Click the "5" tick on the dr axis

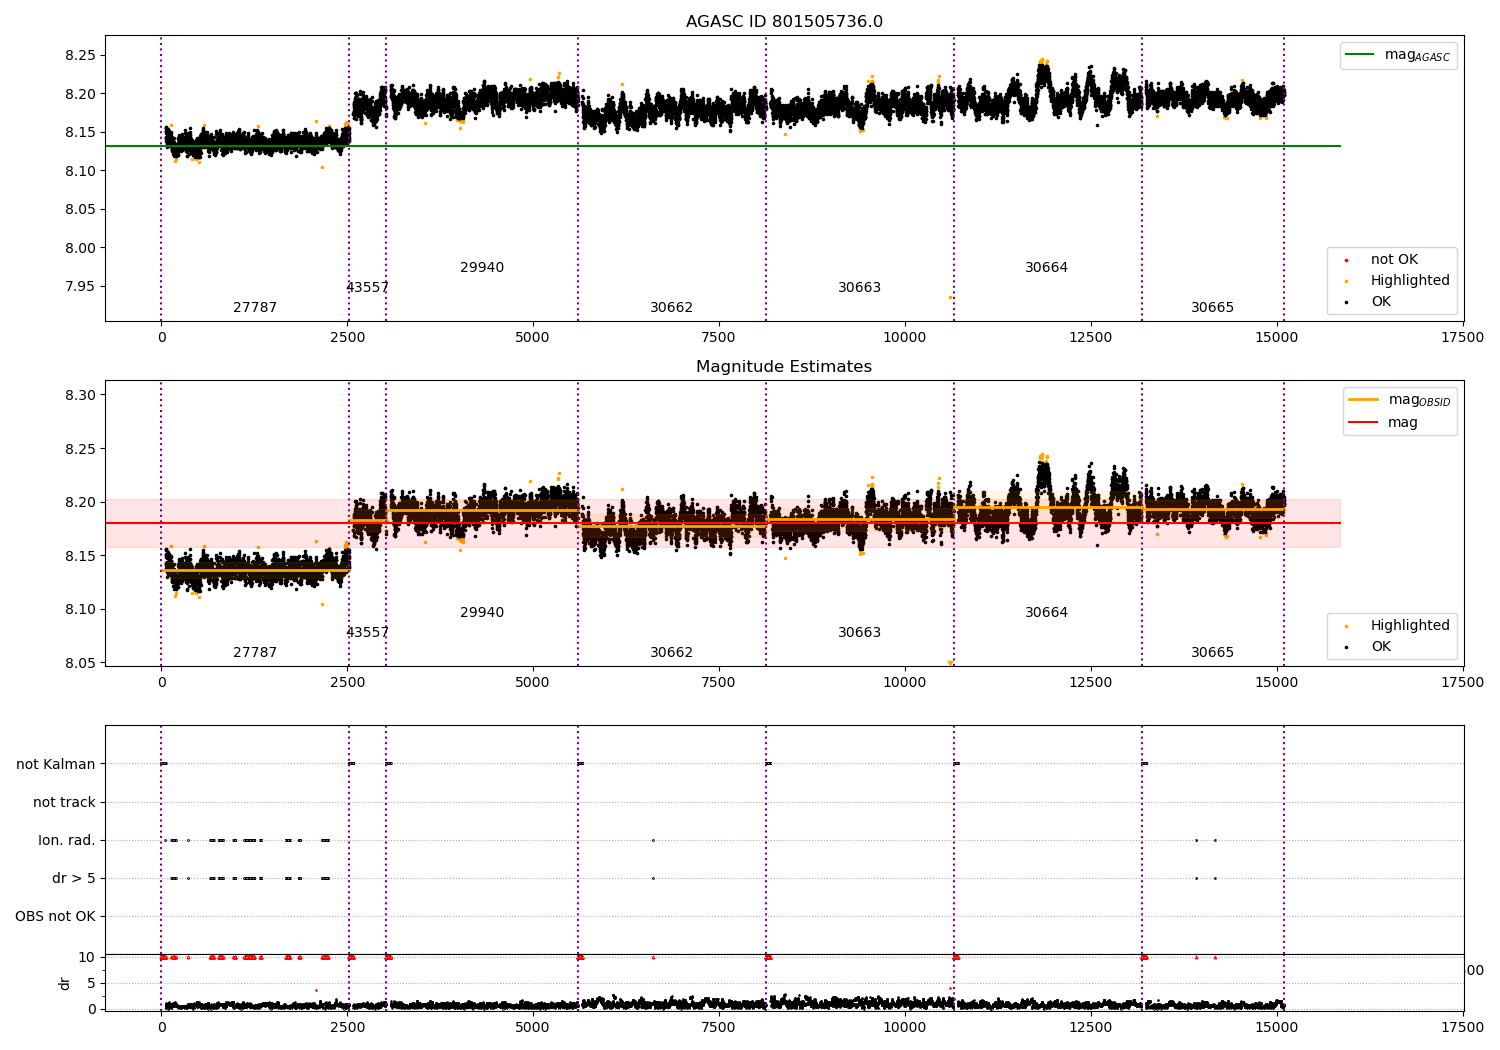click(93, 984)
